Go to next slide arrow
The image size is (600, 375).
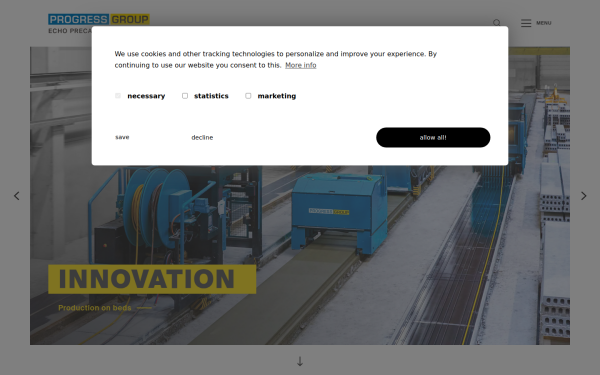584,196
